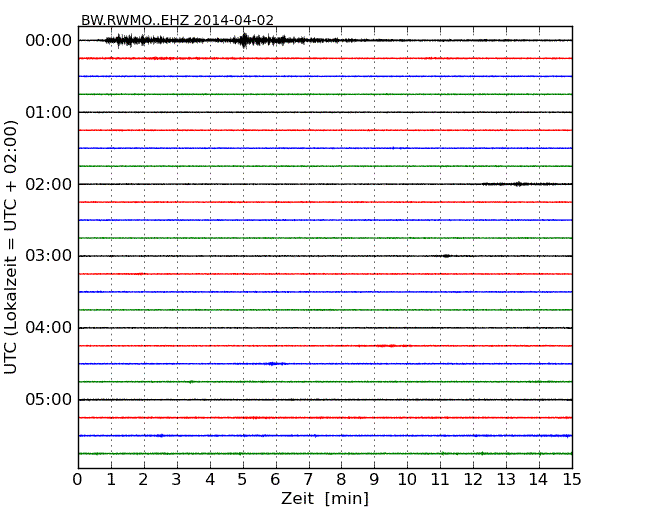Screen dimensions: 650x520
Task: Click the 02:00 time label
Action: coord(49,184)
